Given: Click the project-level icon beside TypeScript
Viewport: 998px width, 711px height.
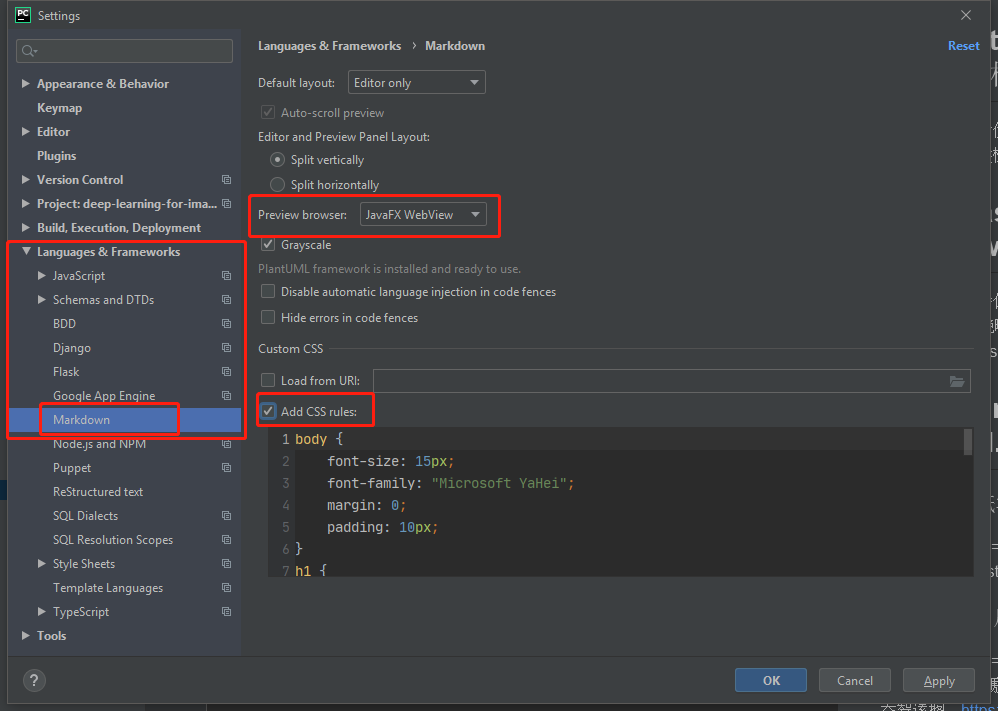Looking at the screenshot, I should coord(227,612).
